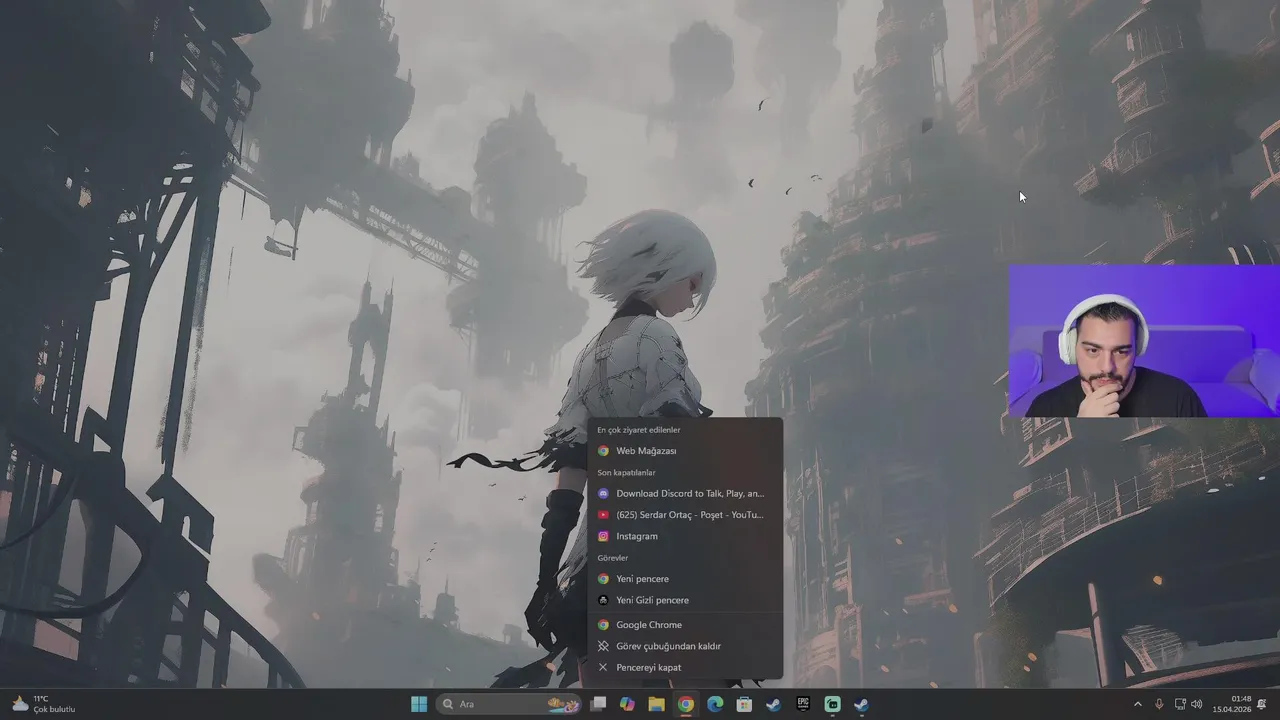1280x720 pixels.
Task: Click the Chrome taskbar icon
Action: [x=685, y=704]
